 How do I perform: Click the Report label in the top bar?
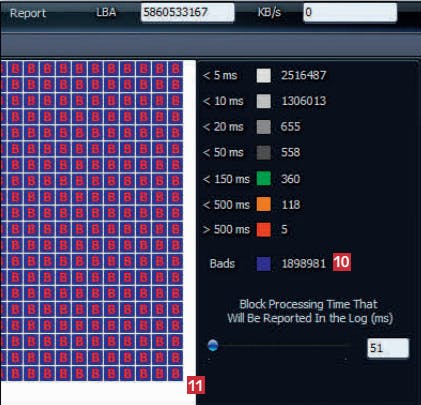[28, 13]
